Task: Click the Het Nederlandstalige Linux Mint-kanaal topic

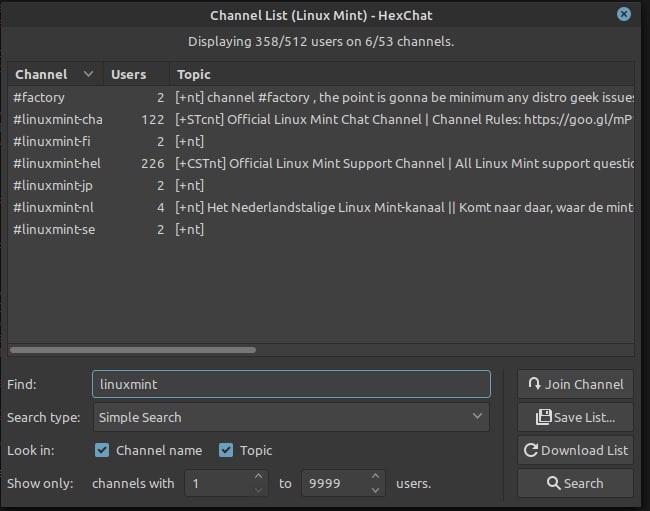Action: coord(404,207)
